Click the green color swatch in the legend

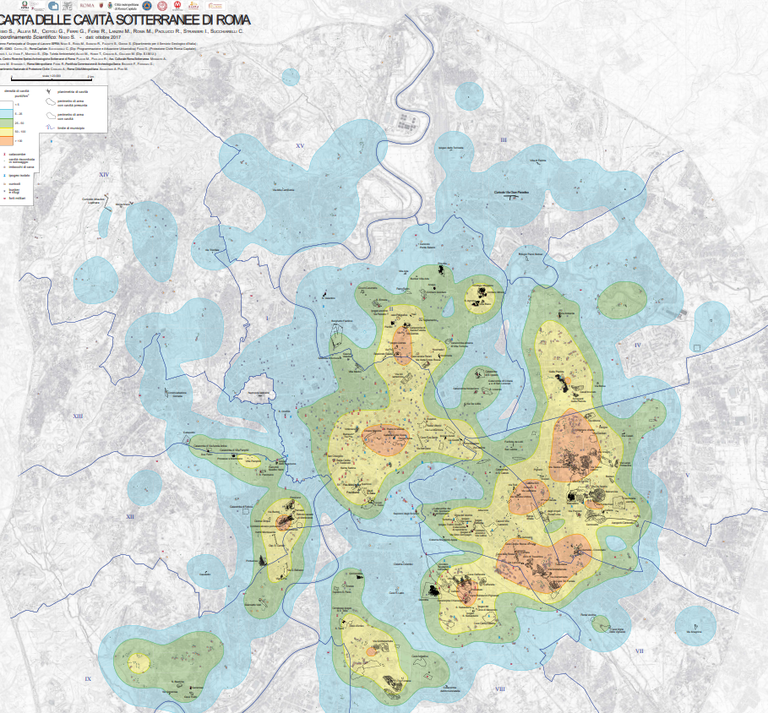[x=5, y=122]
